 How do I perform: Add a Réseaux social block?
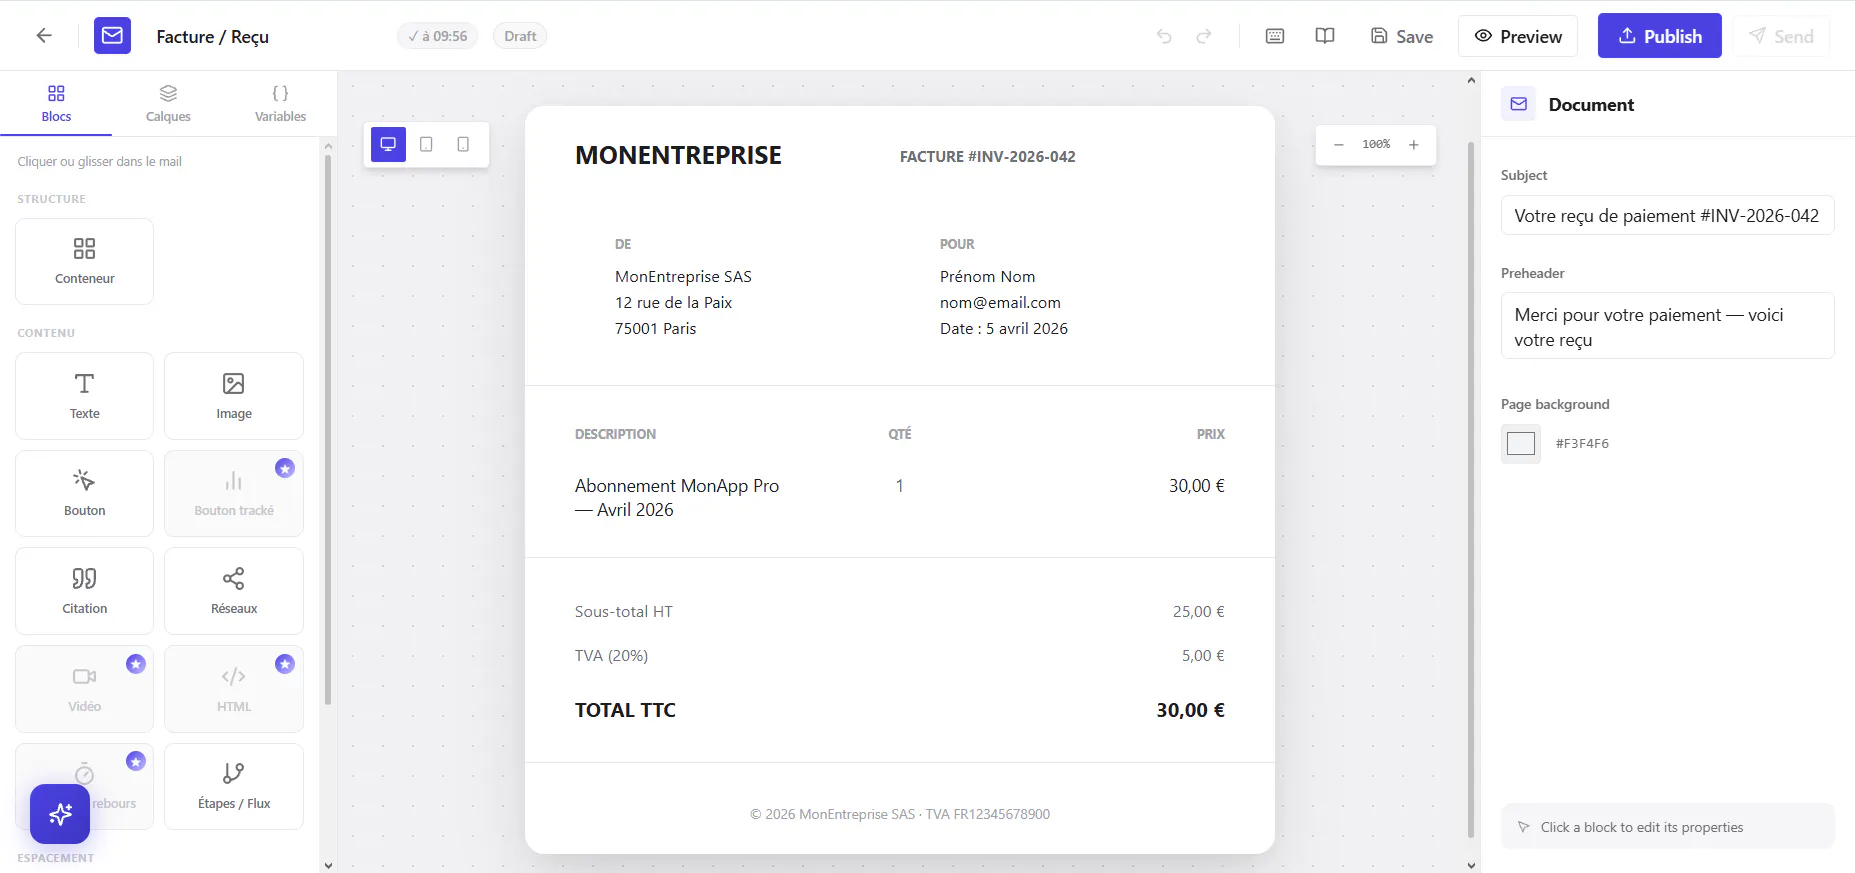pyautogui.click(x=234, y=591)
